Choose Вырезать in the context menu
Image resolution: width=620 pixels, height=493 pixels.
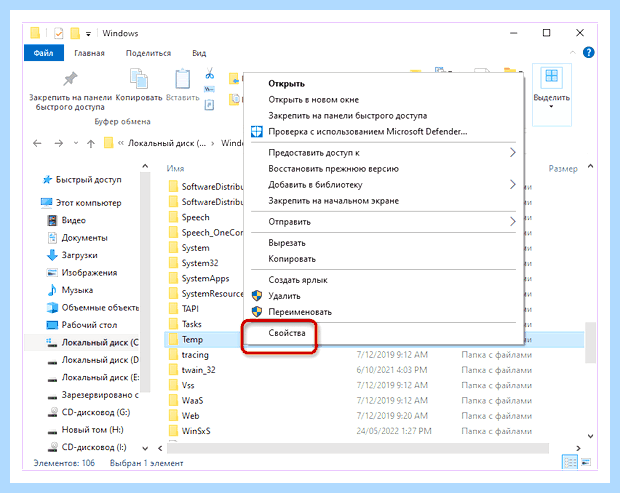coord(287,243)
